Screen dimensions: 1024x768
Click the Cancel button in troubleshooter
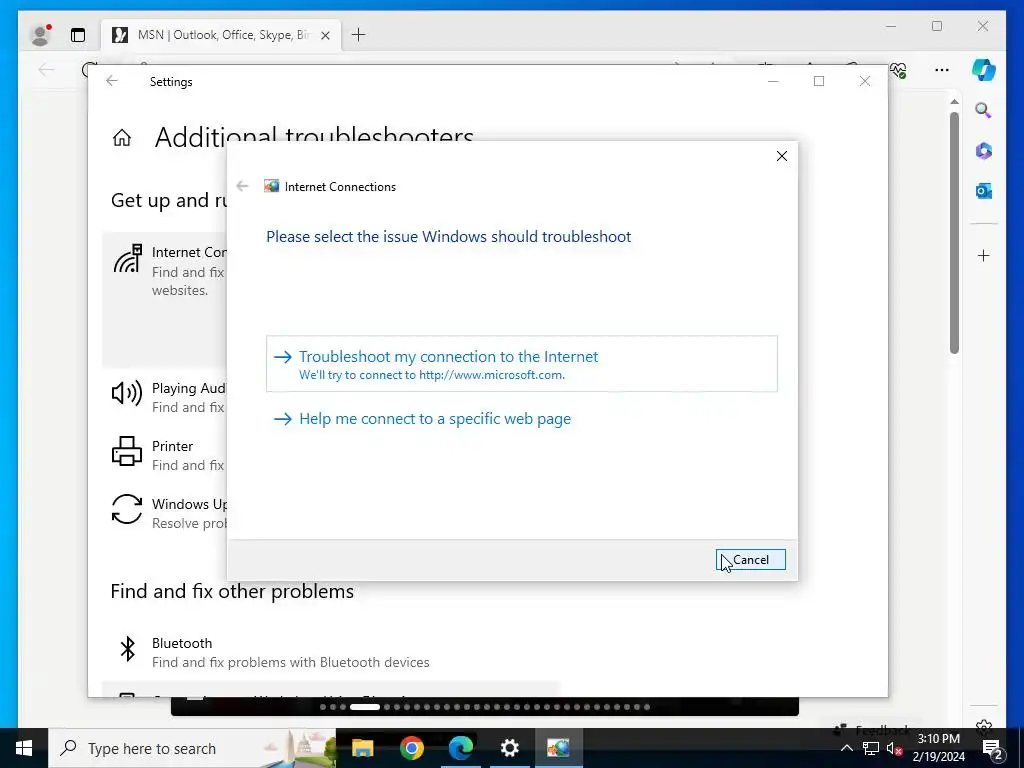(750, 560)
